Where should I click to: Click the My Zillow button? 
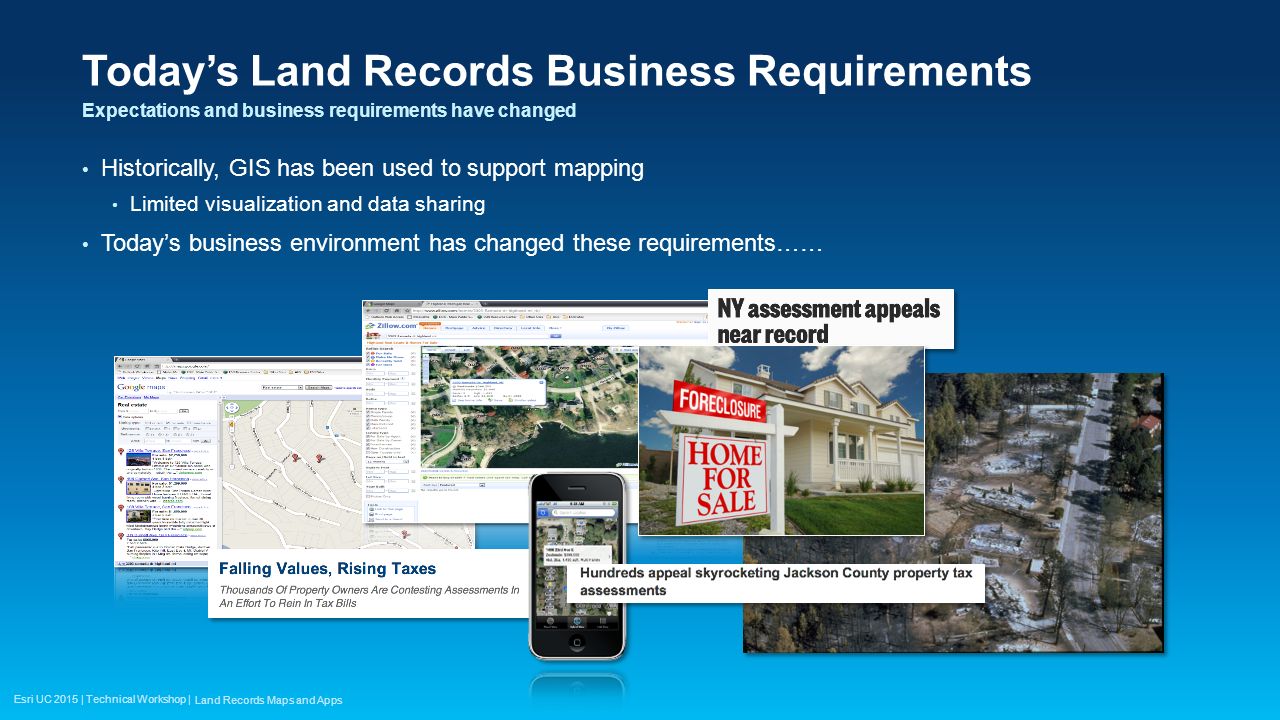[x=614, y=327]
